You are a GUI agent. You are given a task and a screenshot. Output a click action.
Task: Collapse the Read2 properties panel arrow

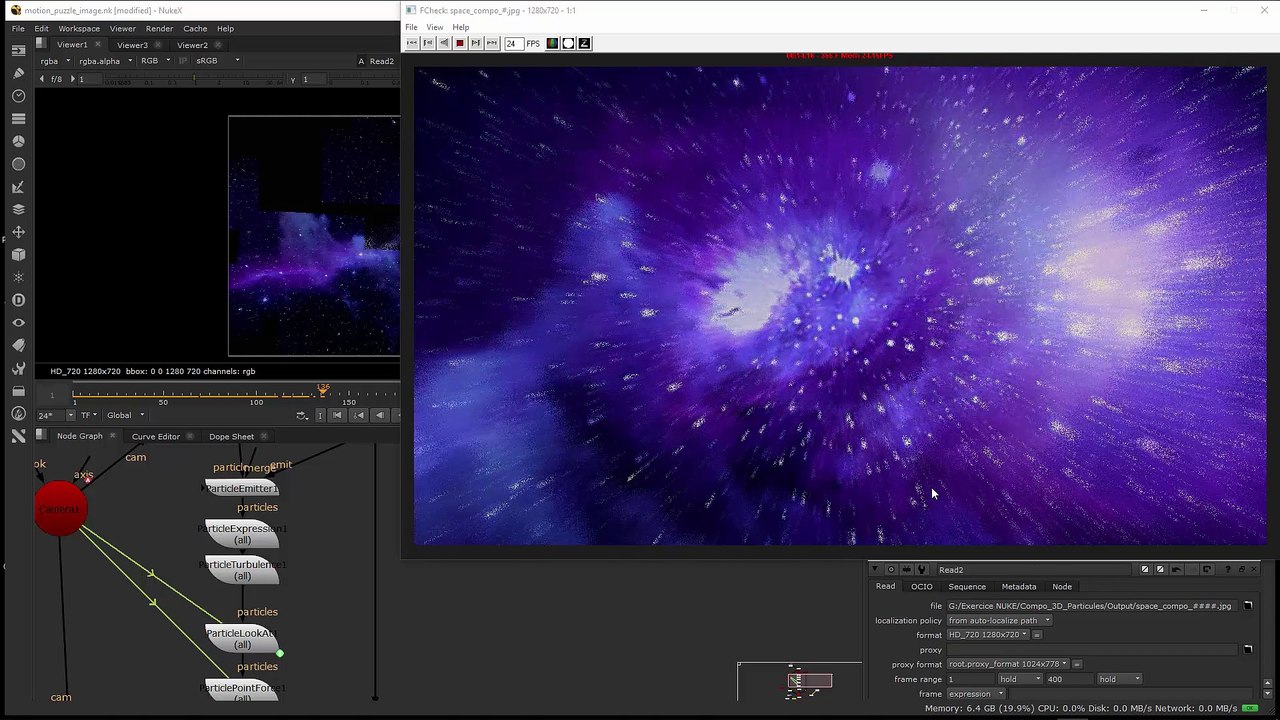pyautogui.click(x=875, y=570)
